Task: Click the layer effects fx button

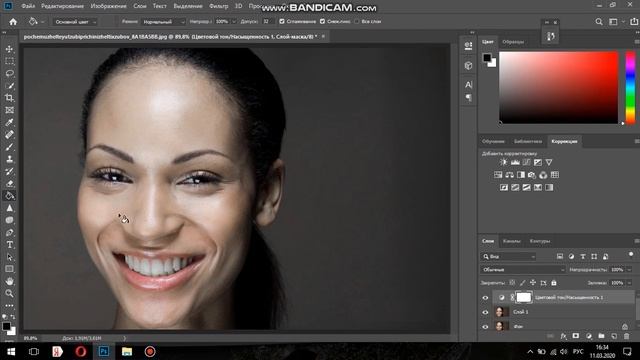Action: tap(564, 336)
